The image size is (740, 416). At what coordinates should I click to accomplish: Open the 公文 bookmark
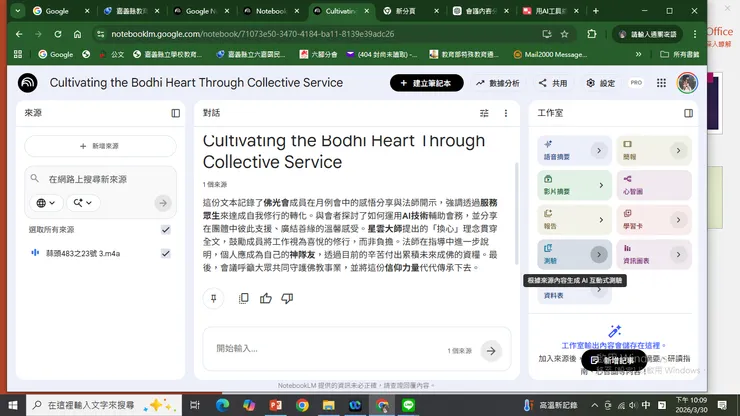pyautogui.click(x=111, y=54)
